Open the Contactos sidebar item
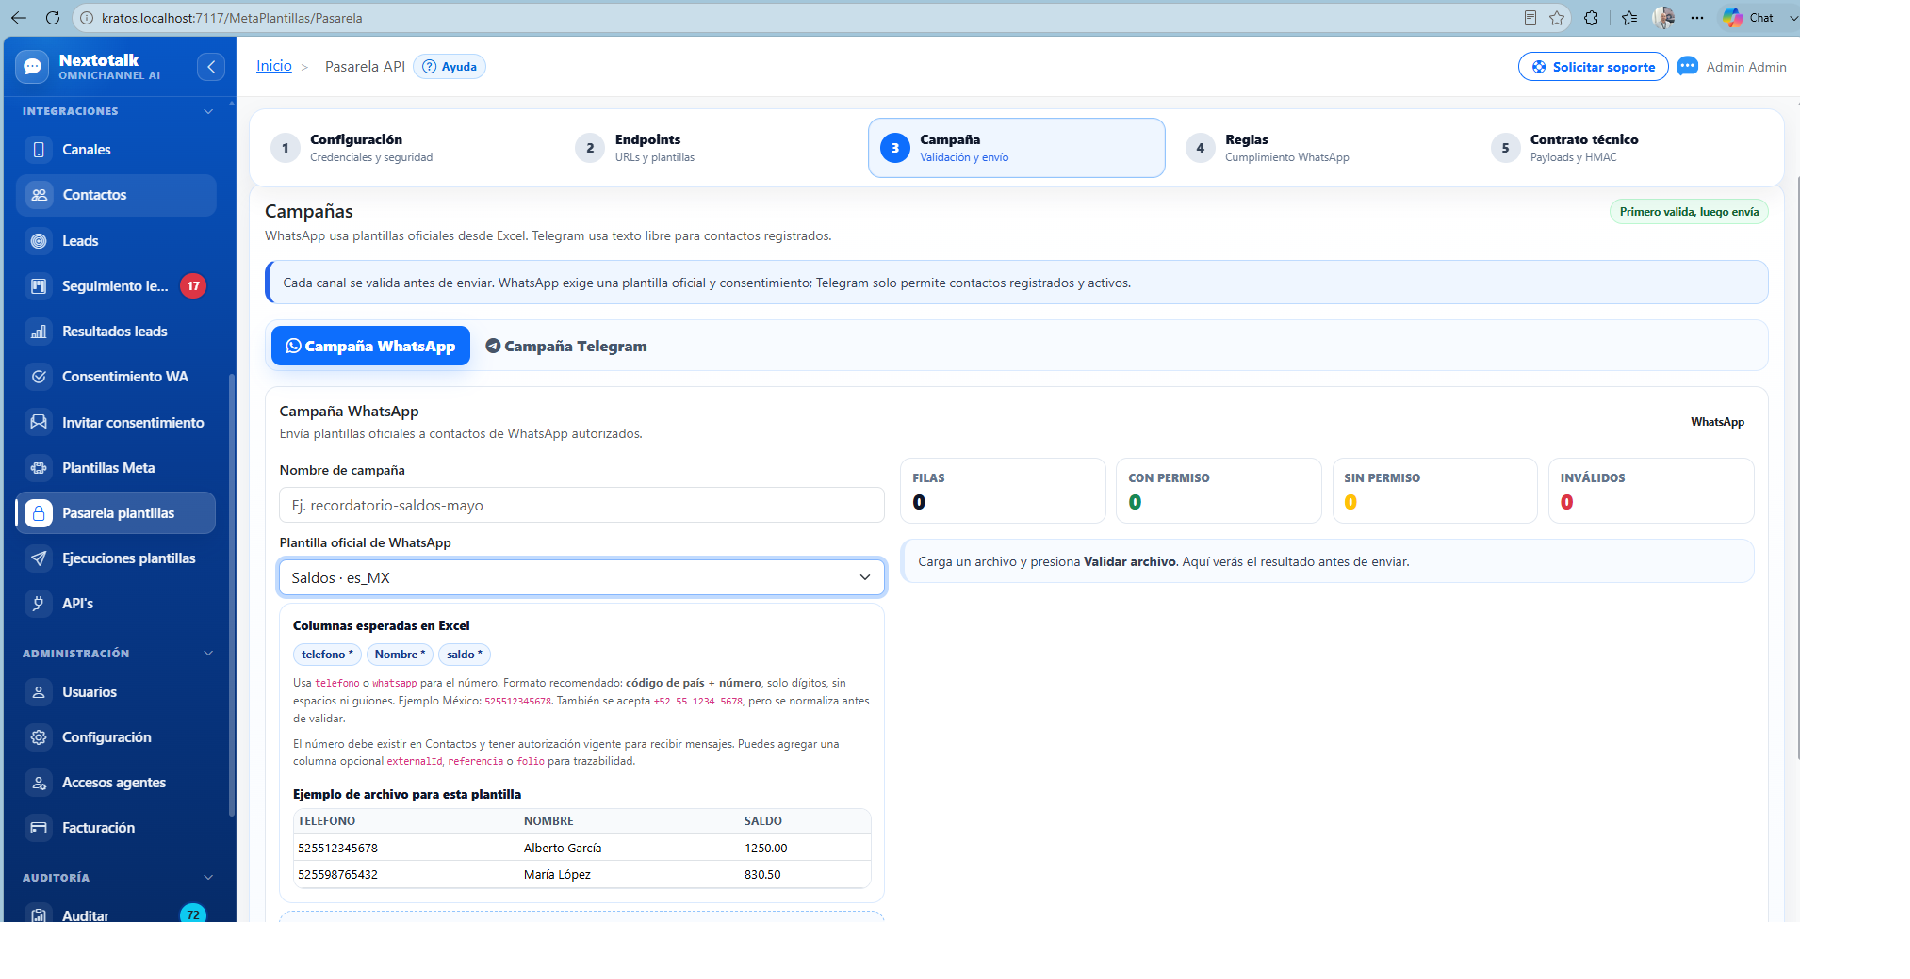 116,195
